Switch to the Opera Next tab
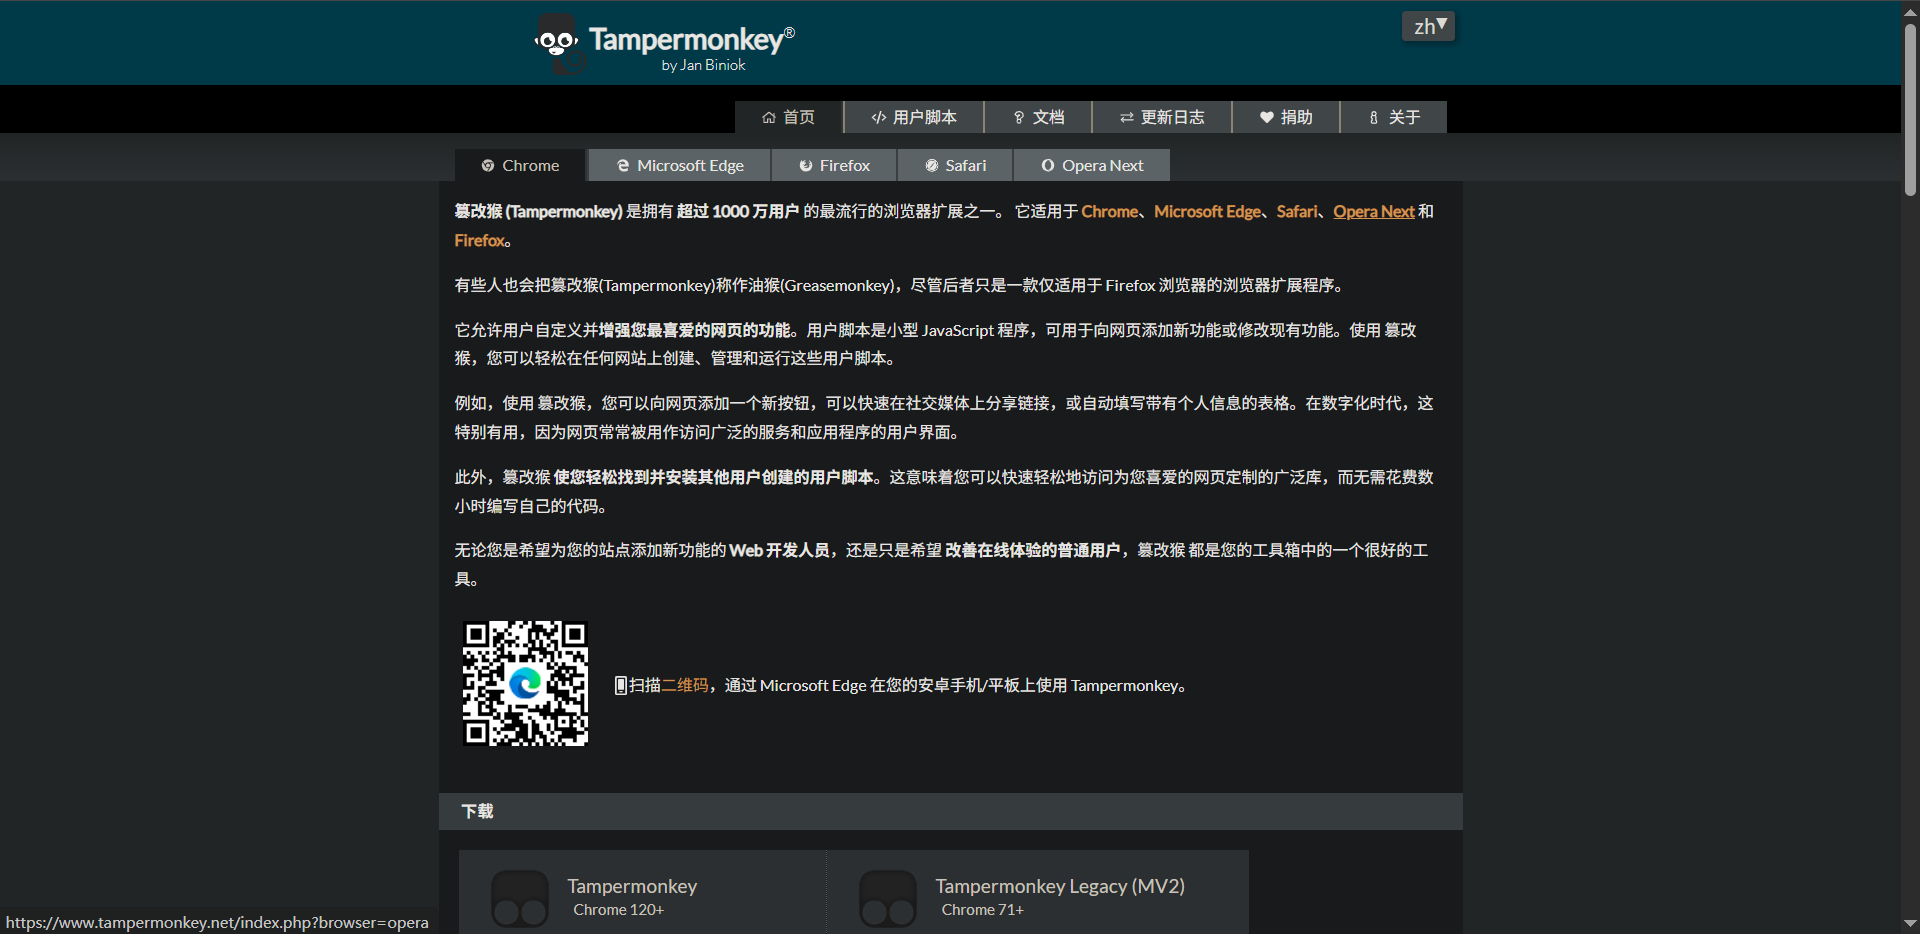This screenshot has width=1920, height=934. [1091, 166]
